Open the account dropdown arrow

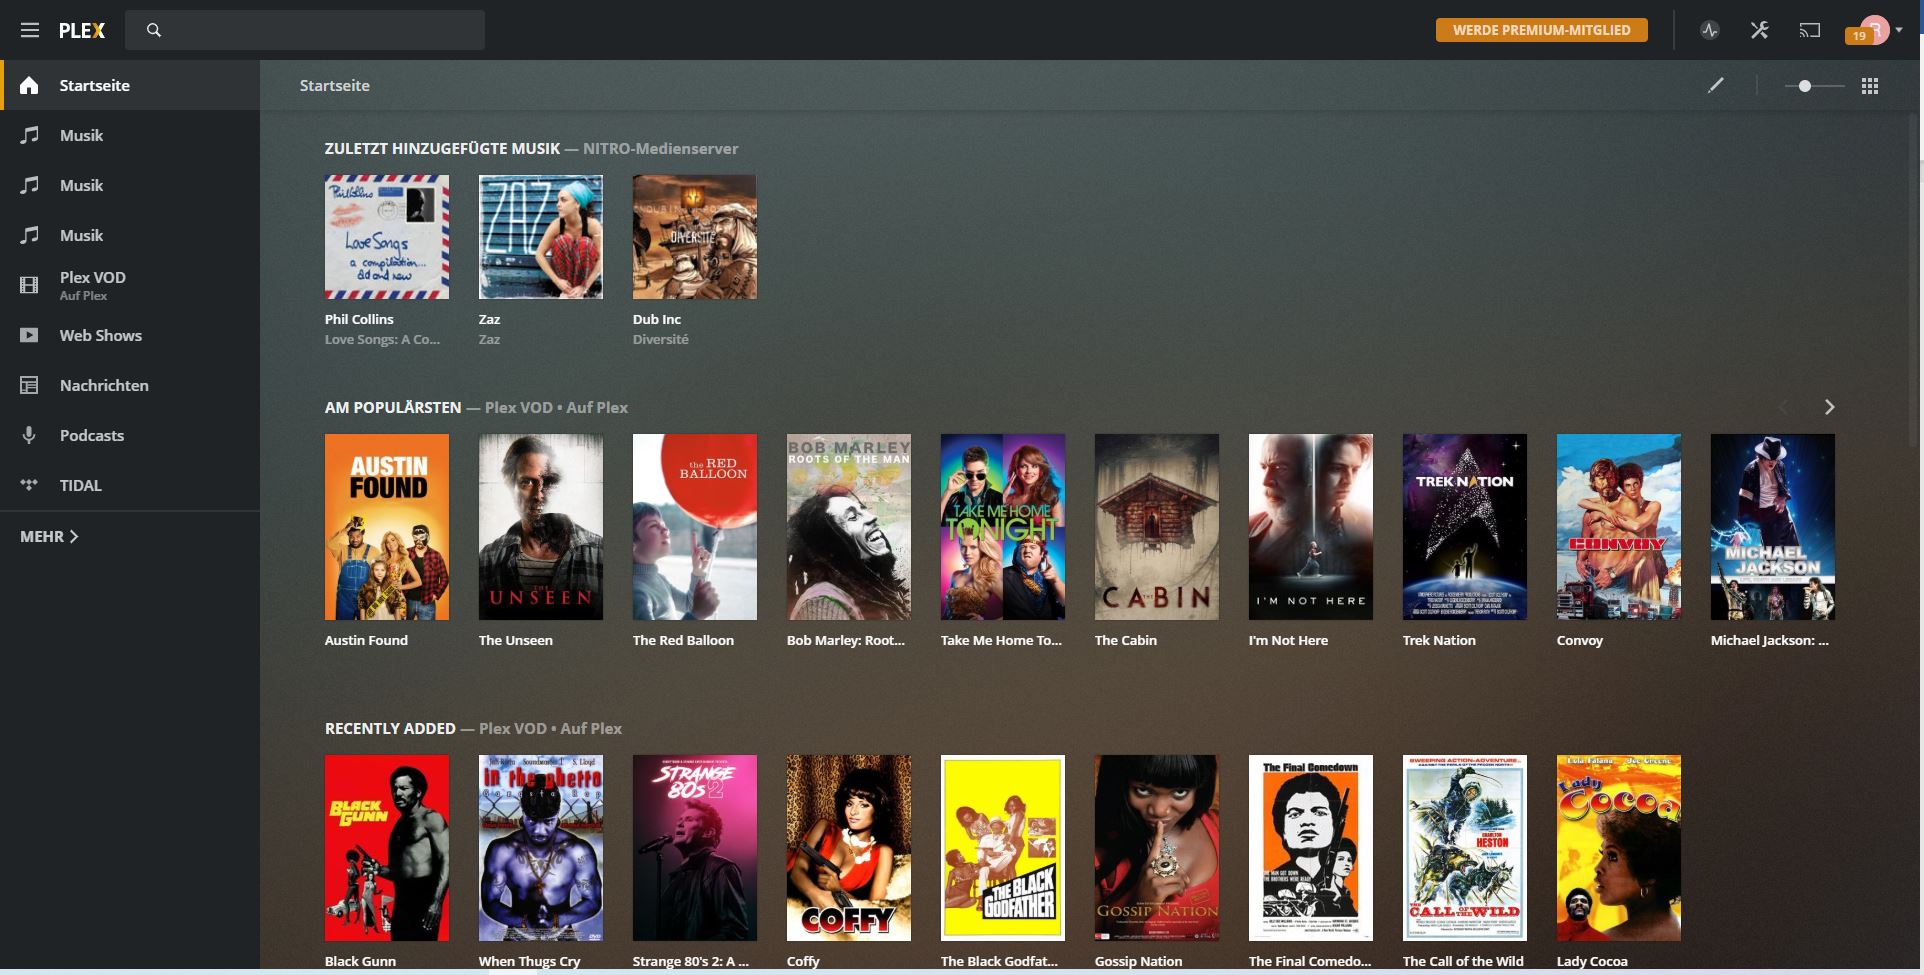click(1899, 30)
